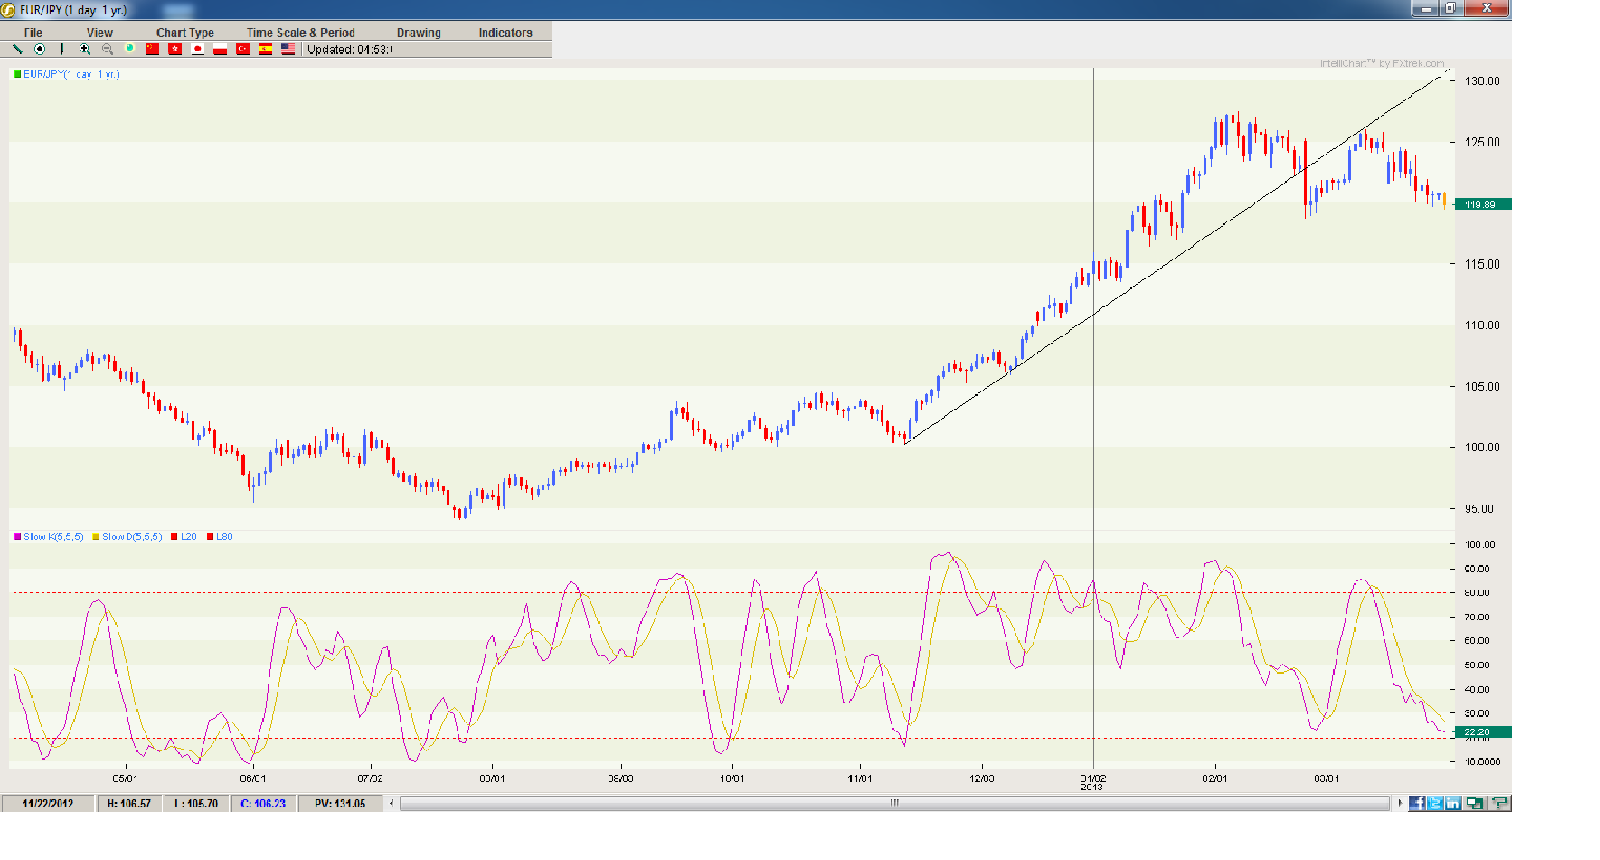This screenshot has height=860, width=1600.
Task: Click the horizontal chart scrollbar thumb
Action: 895,803
